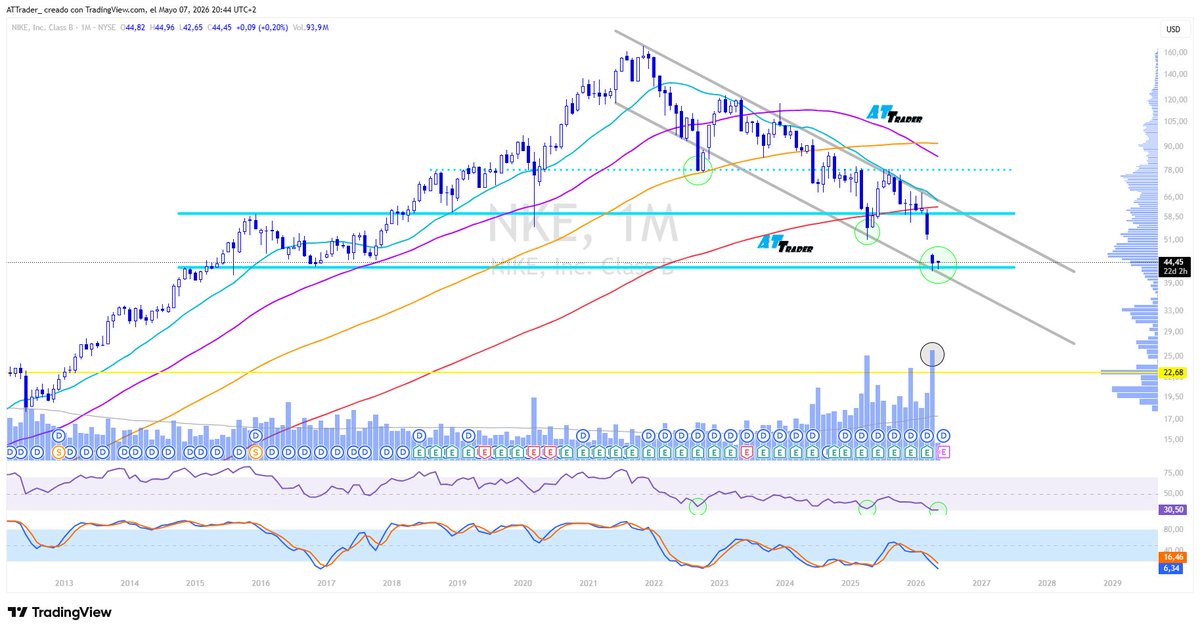Click the 2027 label on time axis
This screenshot has height=632, width=1200.
click(982, 581)
